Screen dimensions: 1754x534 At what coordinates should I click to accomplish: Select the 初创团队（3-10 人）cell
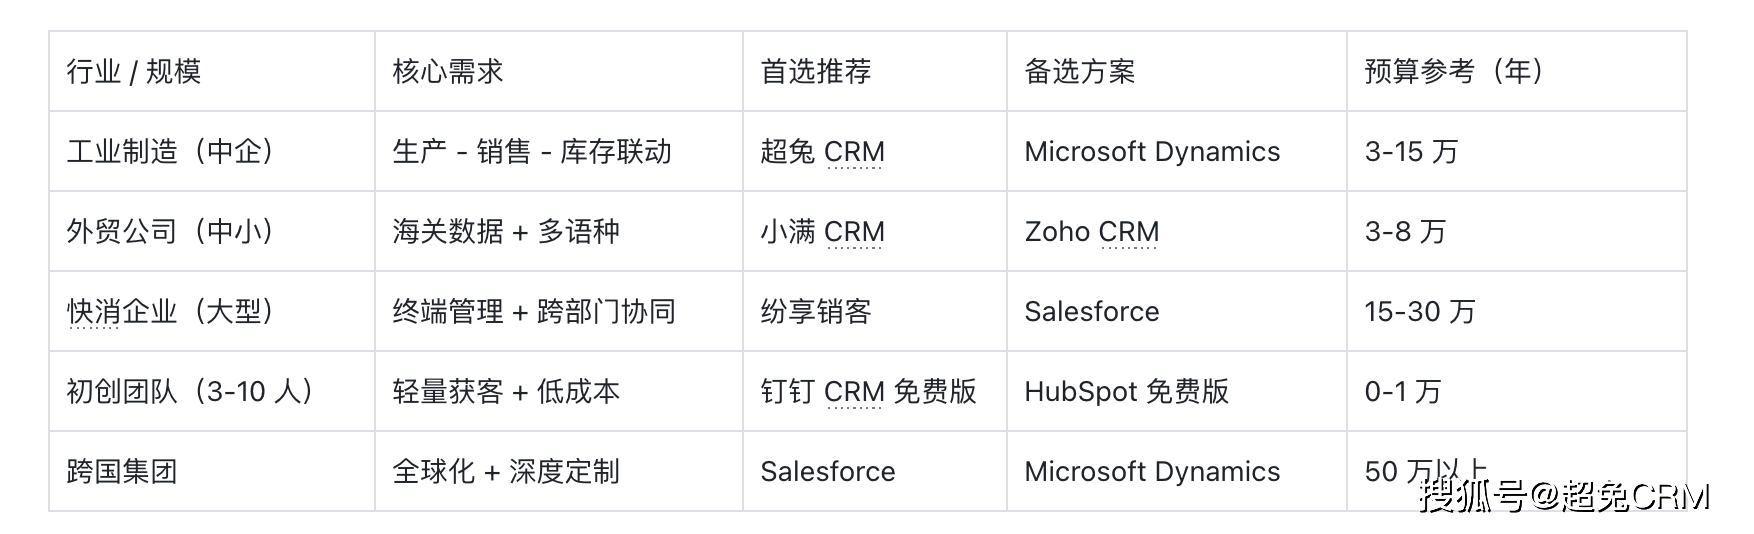click(x=190, y=392)
